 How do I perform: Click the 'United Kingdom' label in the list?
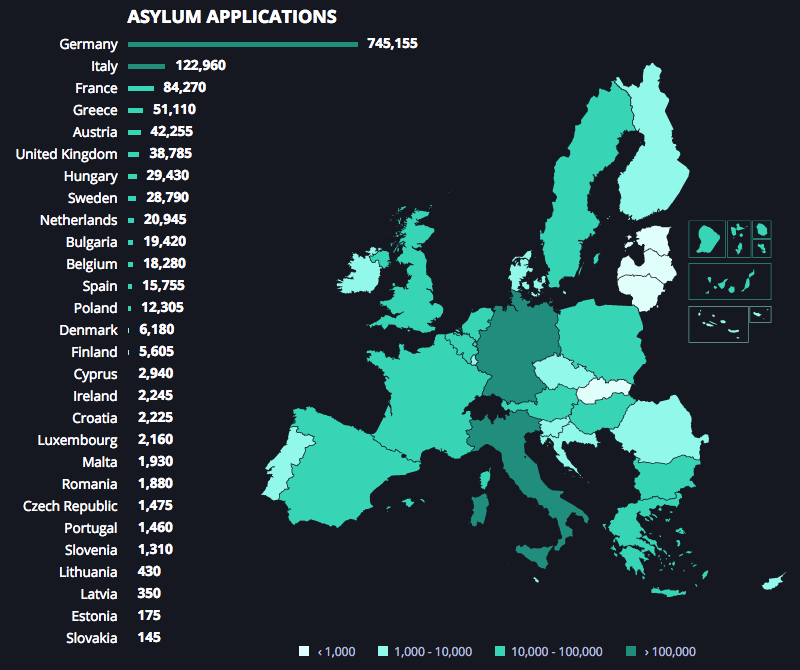click(66, 154)
